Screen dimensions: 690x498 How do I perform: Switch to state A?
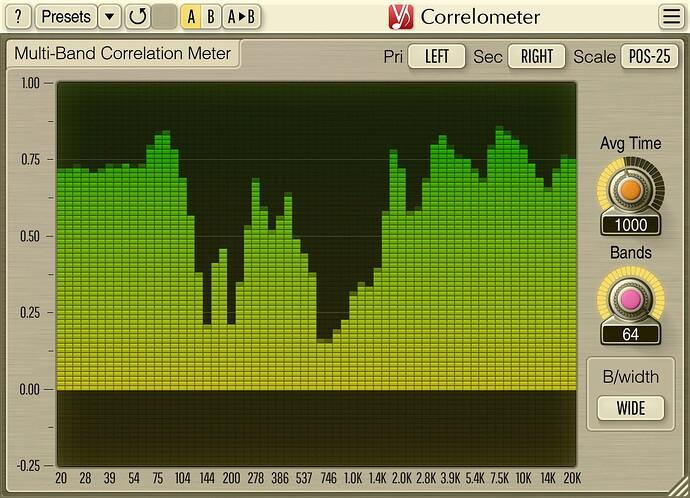pyautogui.click(x=190, y=16)
